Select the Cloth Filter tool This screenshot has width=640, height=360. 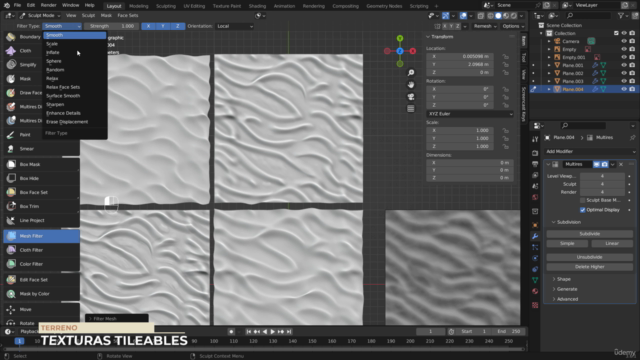tap(41, 250)
